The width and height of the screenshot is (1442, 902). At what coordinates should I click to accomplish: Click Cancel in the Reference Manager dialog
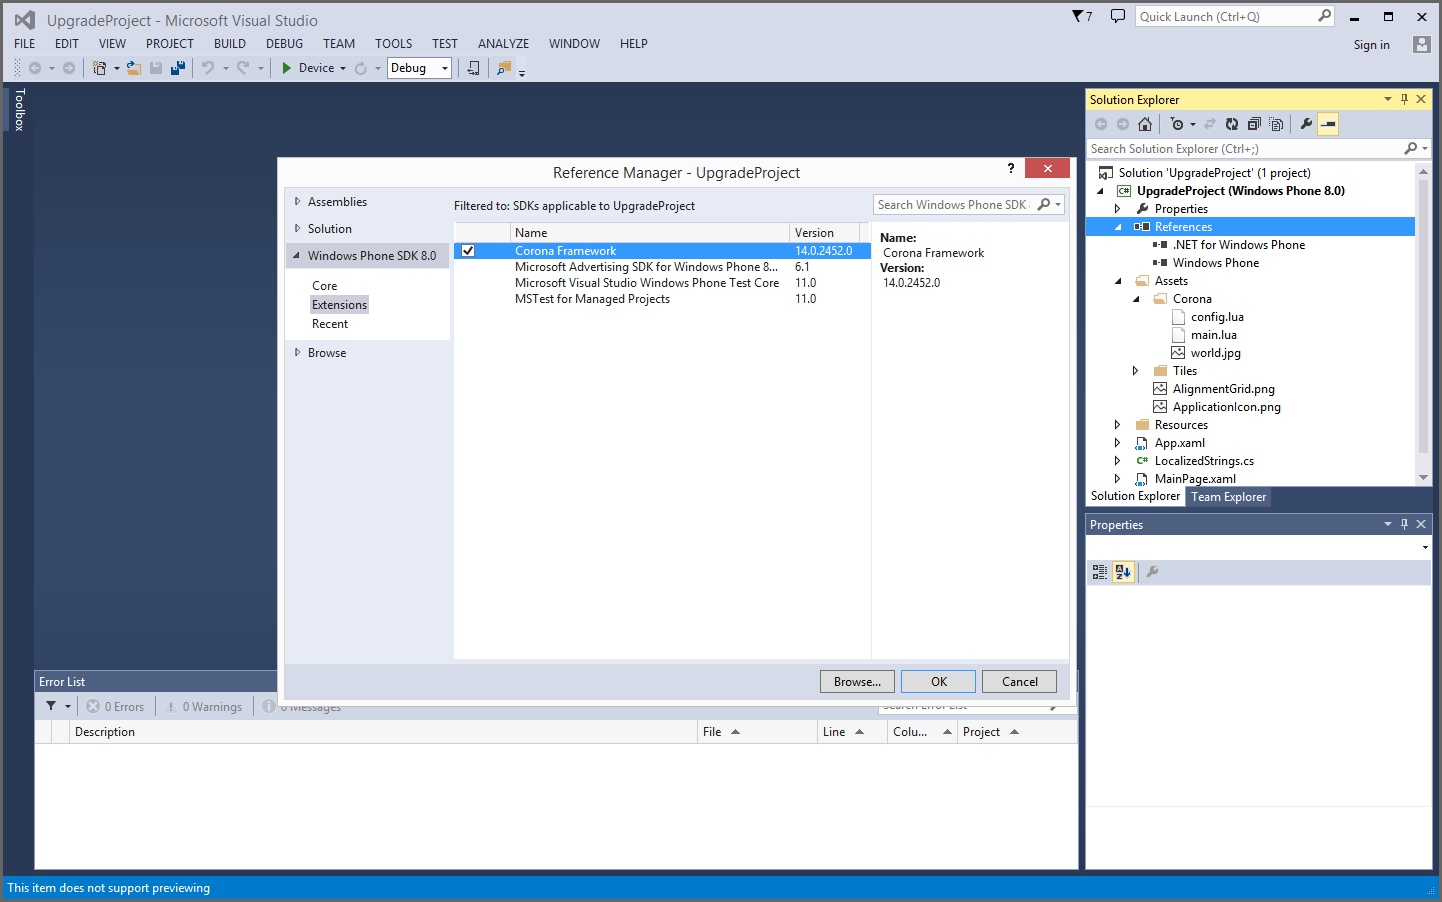click(x=1019, y=682)
